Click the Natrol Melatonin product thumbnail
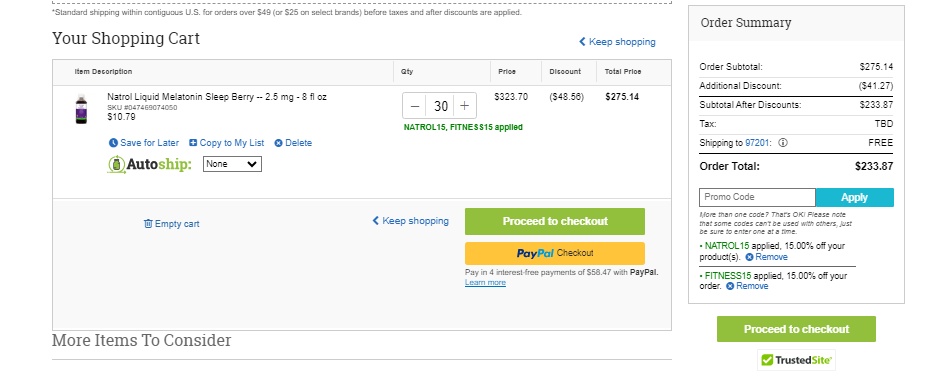This screenshot has width=927, height=371. click(x=81, y=109)
